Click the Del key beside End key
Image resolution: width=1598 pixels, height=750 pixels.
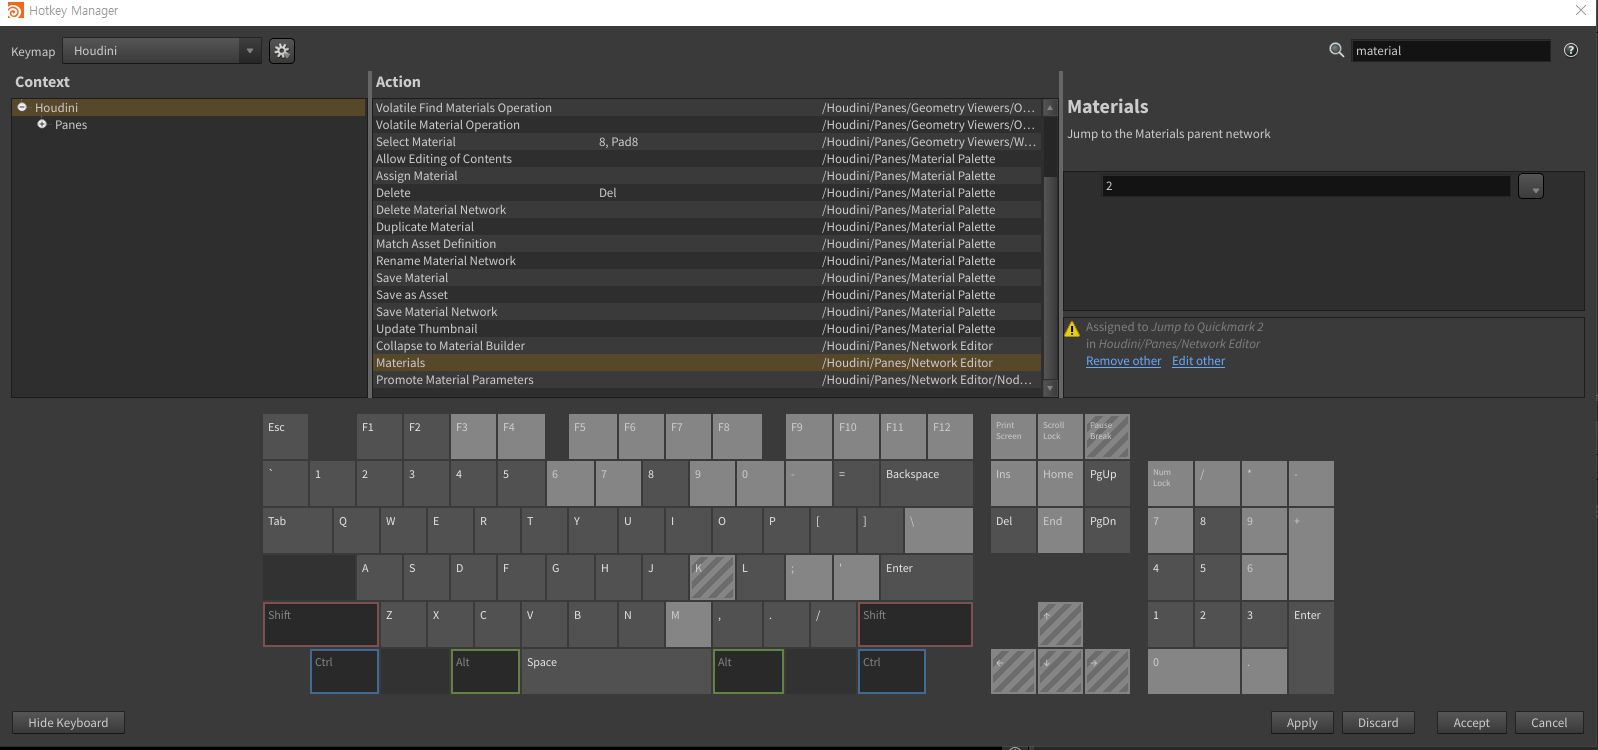1013,530
